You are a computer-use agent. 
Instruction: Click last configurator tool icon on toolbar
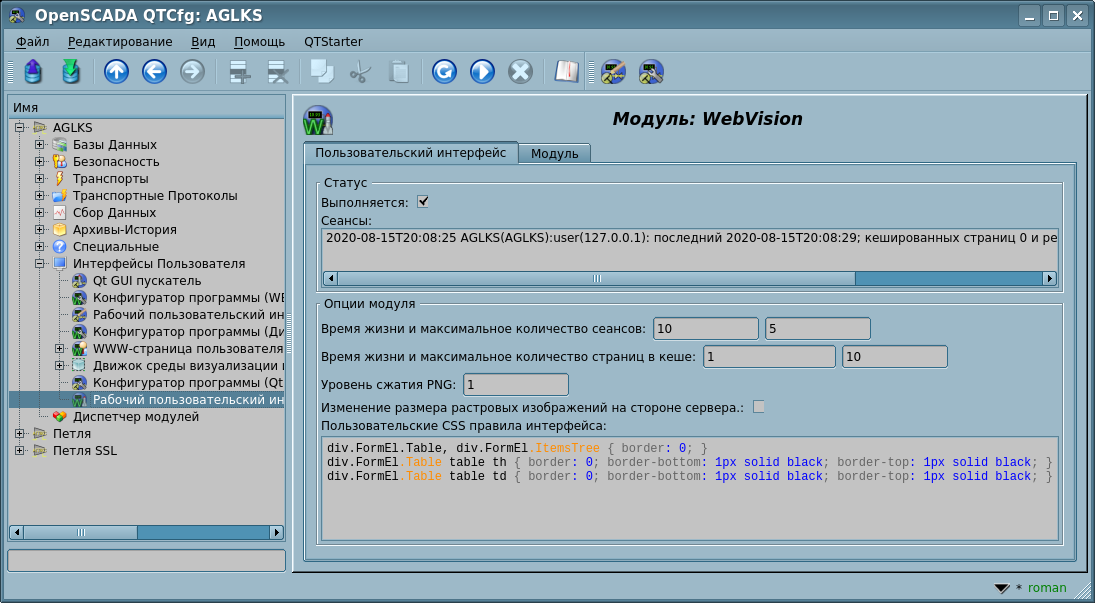[651, 71]
